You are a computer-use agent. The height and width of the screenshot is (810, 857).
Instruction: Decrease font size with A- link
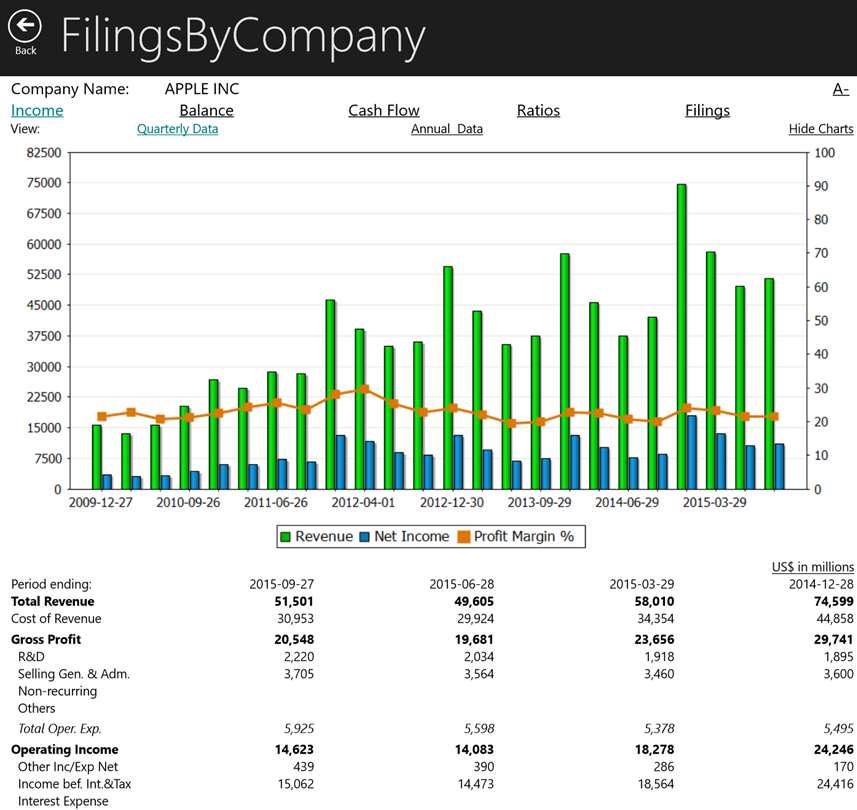(841, 89)
